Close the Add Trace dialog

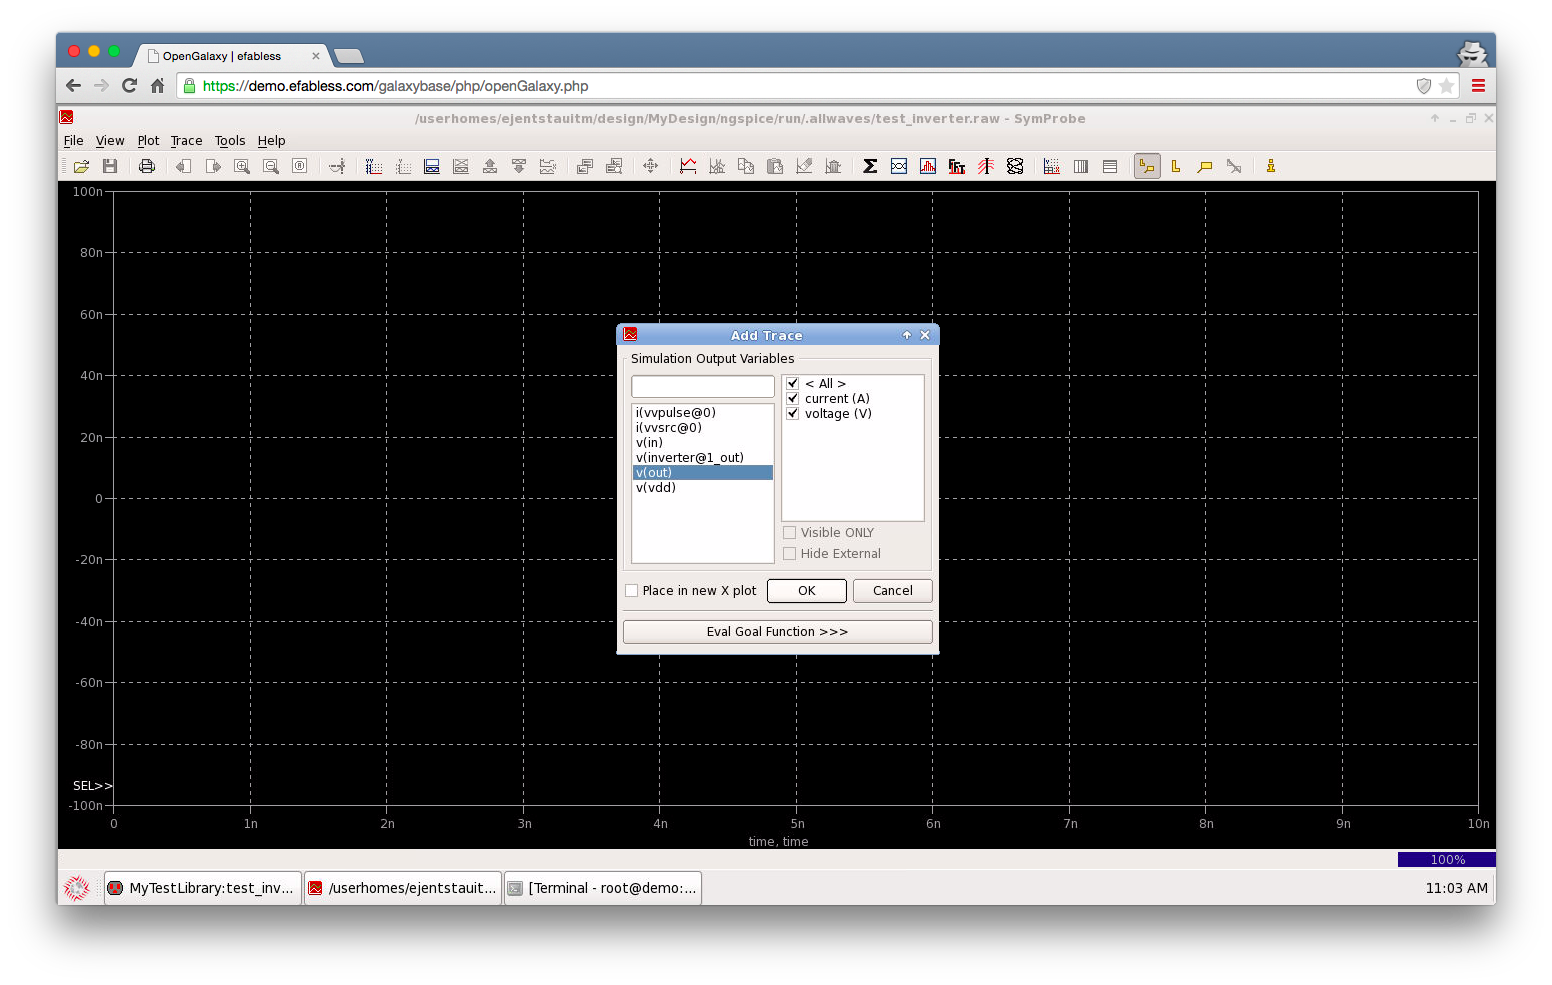925,335
